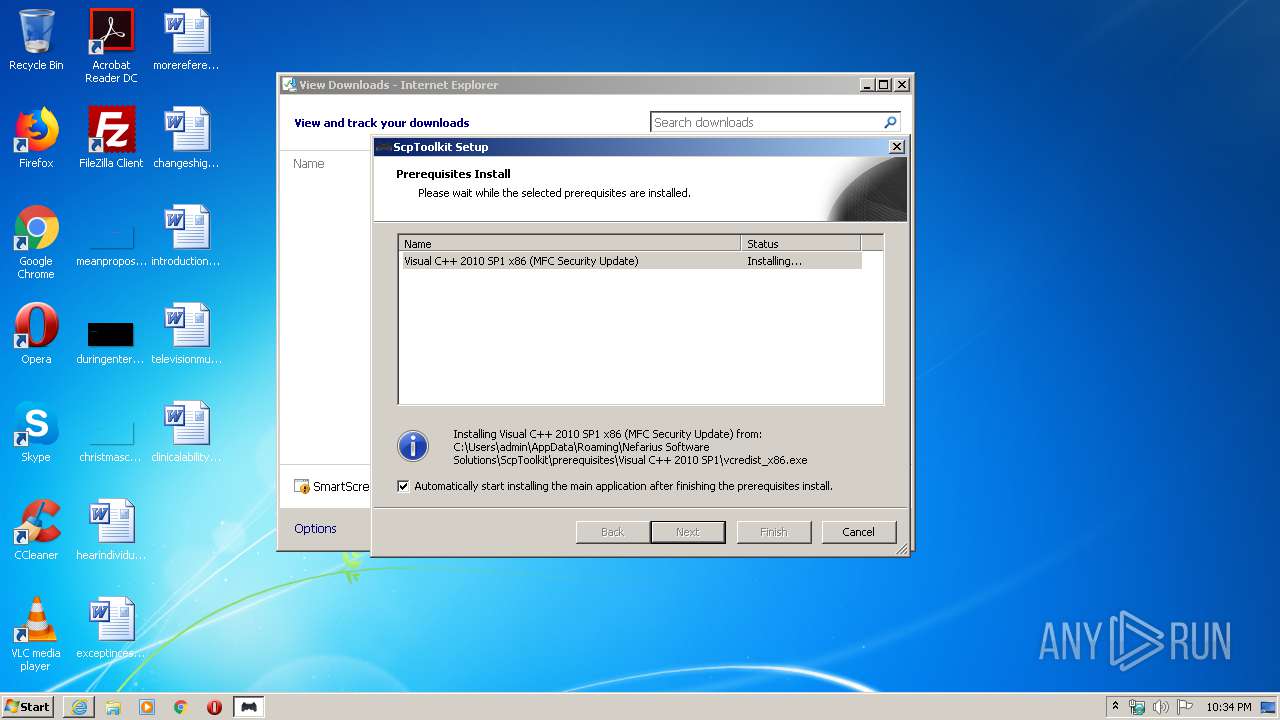Click the Finish button in setup
This screenshot has height=720, width=1280.
pos(773,532)
